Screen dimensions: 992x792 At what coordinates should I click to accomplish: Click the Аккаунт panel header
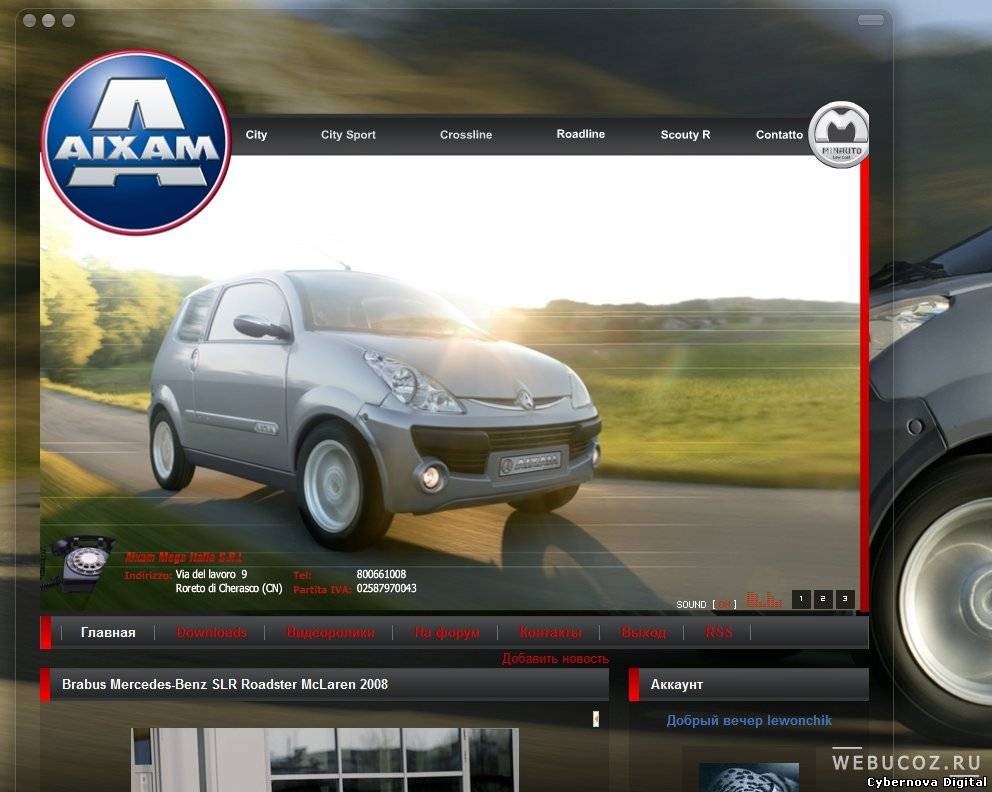pos(749,684)
